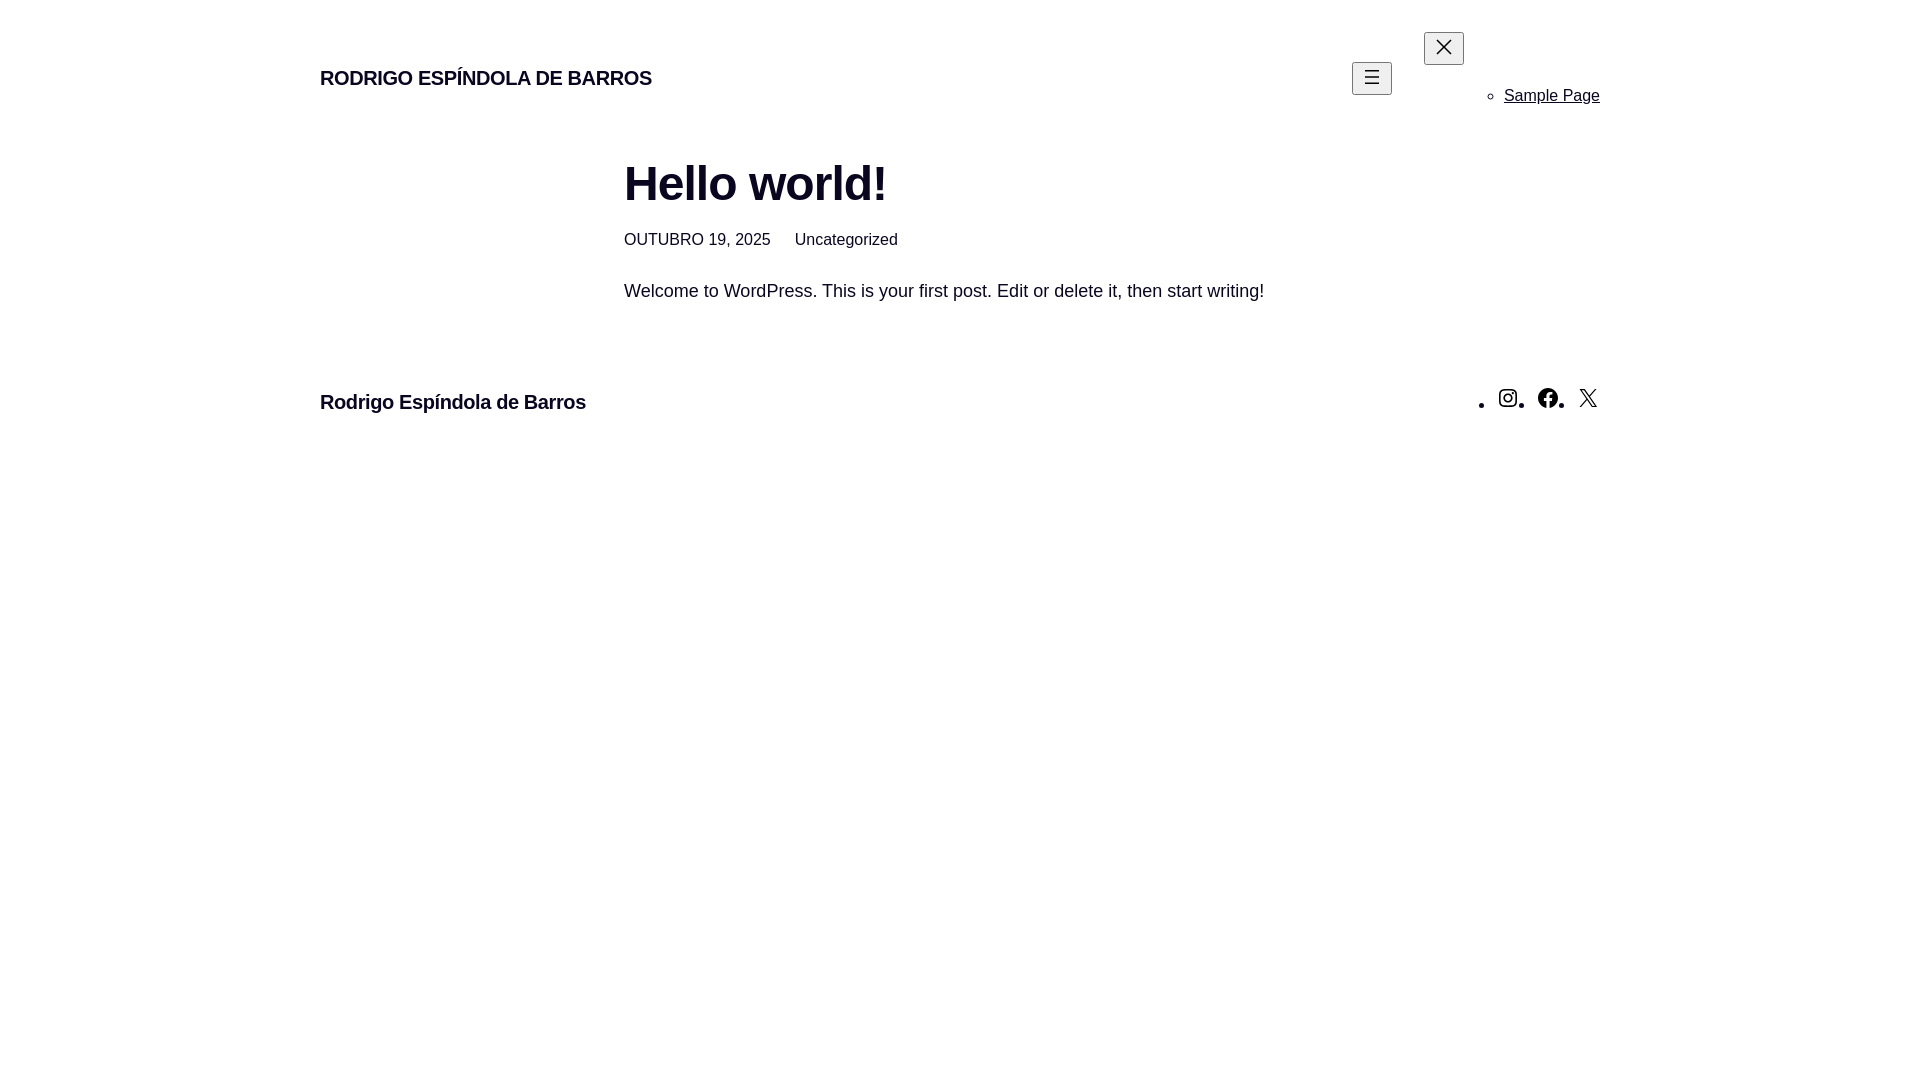Click the X (Twitter) social icon
The width and height of the screenshot is (1920, 1080).
point(1587,398)
